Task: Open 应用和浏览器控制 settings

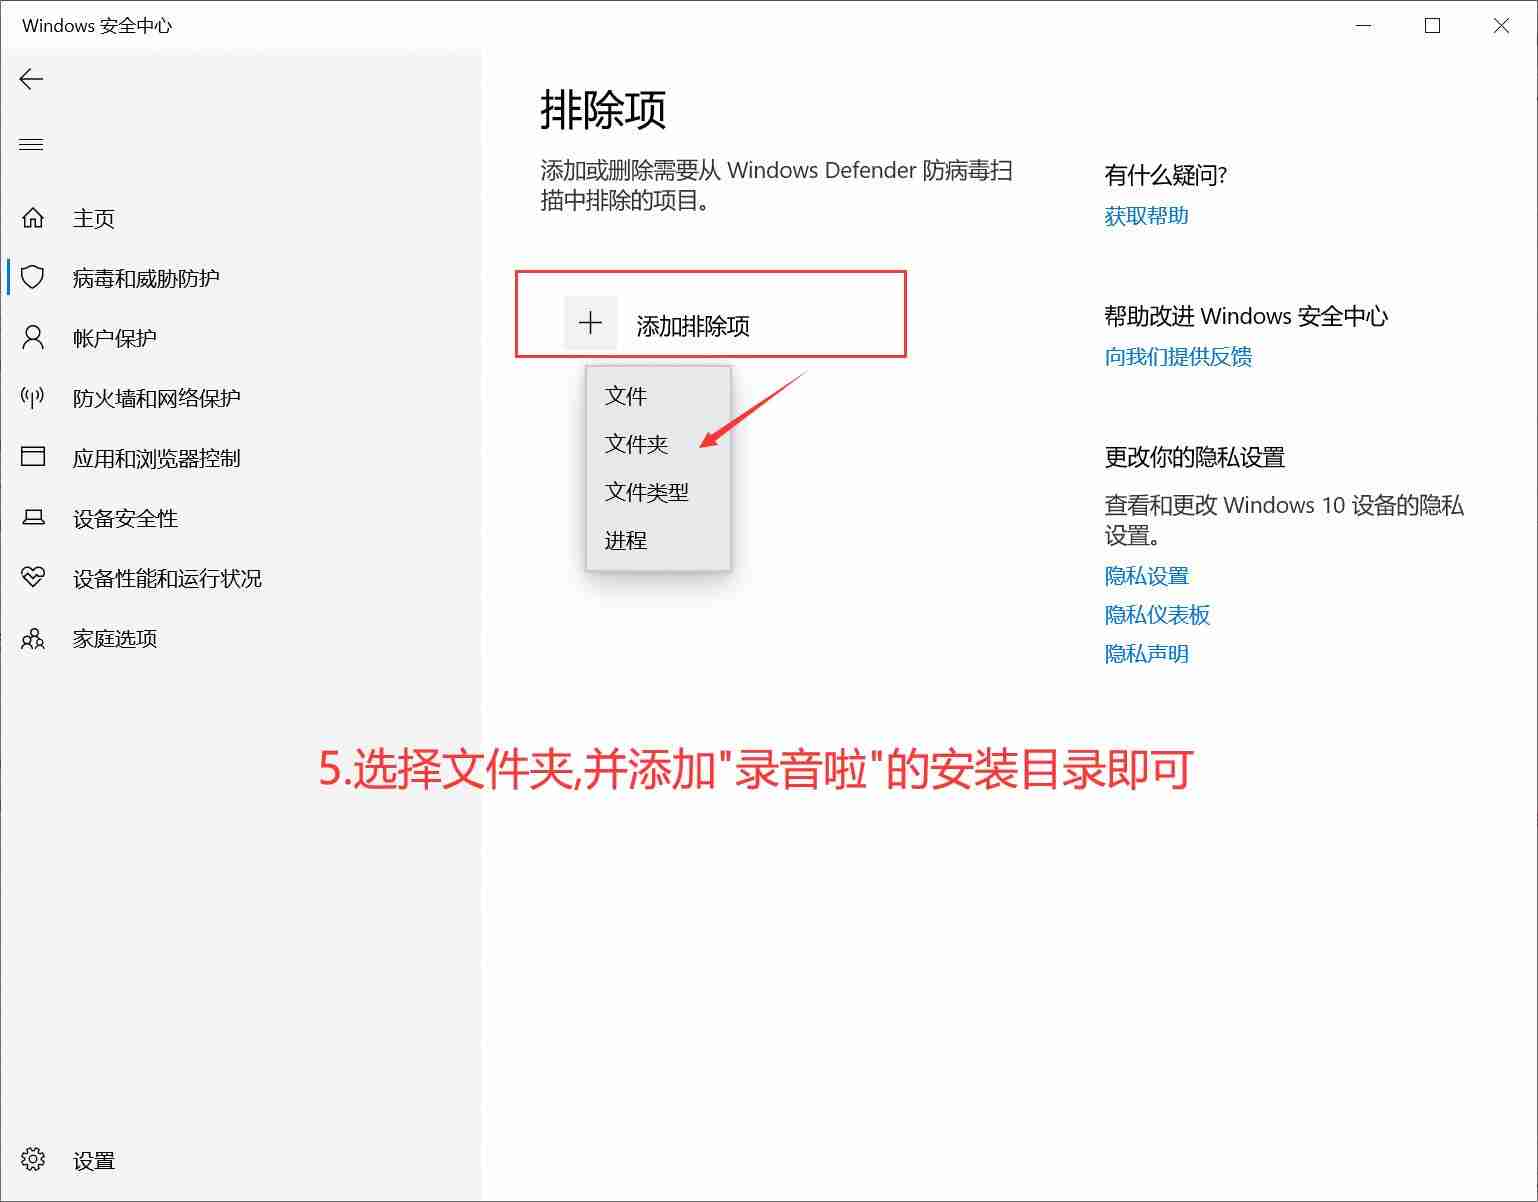Action: (158, 458)
